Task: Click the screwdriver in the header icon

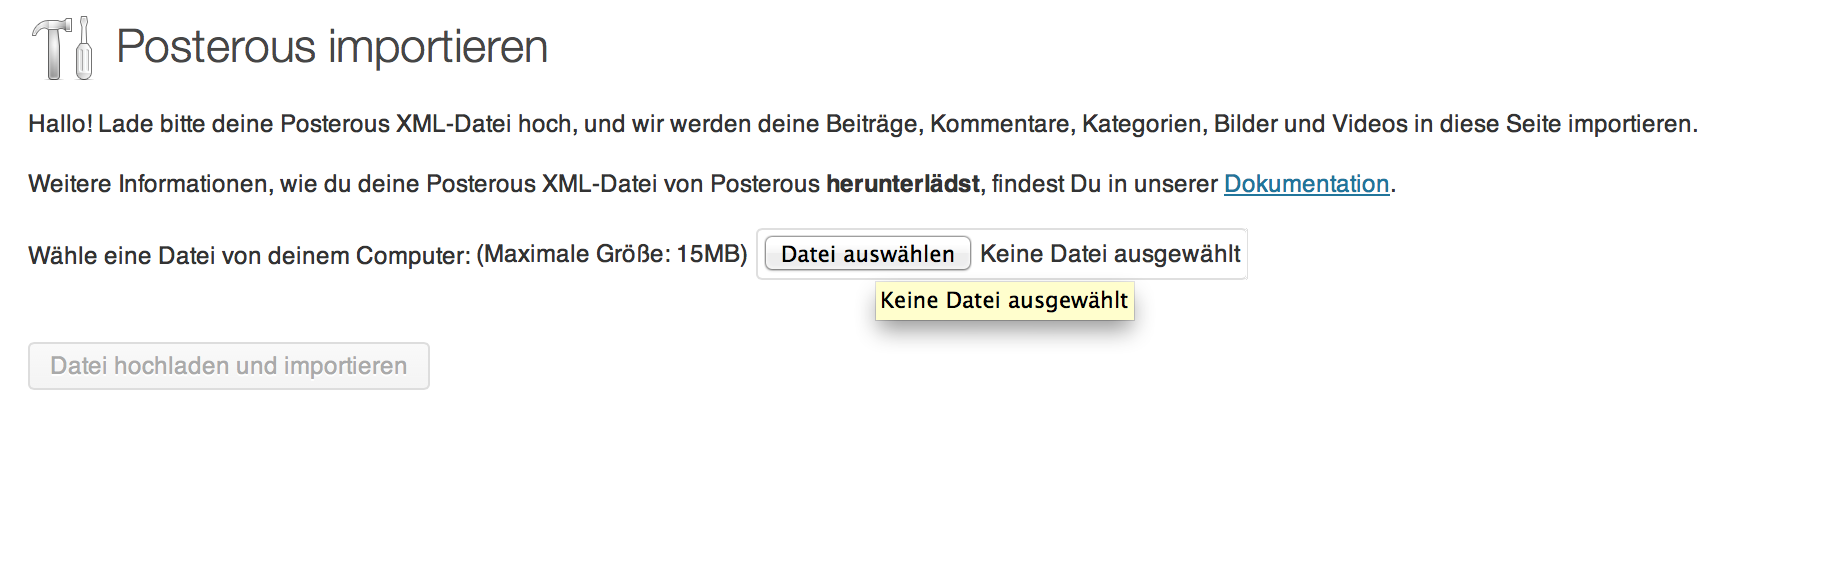Action: [x=85, y=50]
